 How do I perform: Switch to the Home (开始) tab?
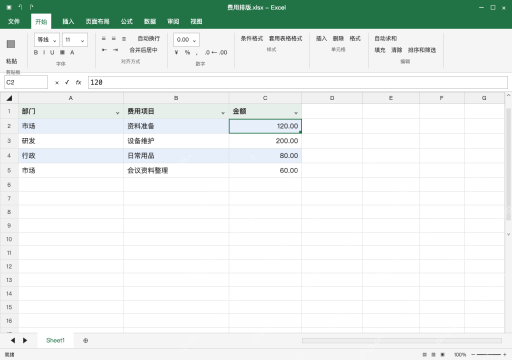(41, 22)
